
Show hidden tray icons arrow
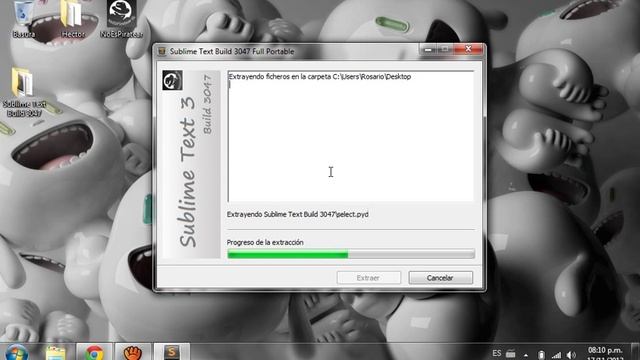pyautogui.click(x=526, y=355)
